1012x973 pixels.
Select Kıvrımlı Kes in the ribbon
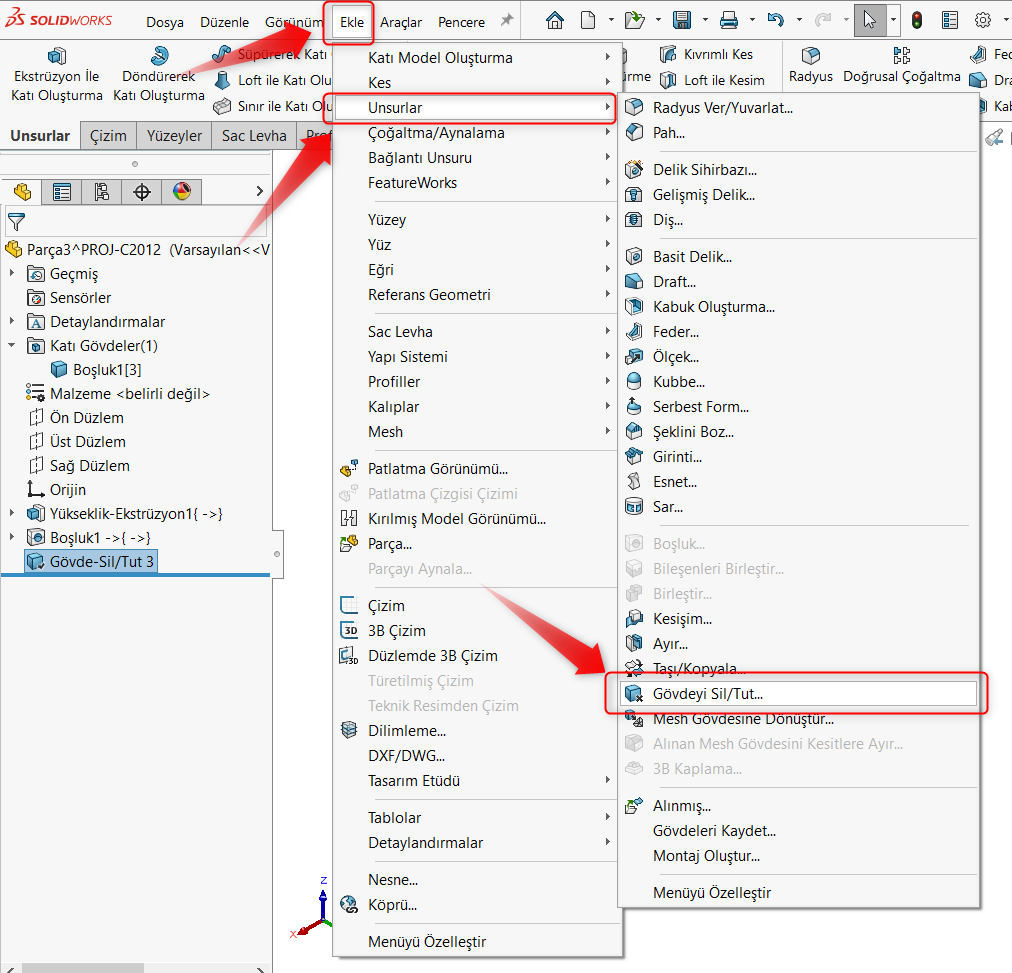pos(707,54)
